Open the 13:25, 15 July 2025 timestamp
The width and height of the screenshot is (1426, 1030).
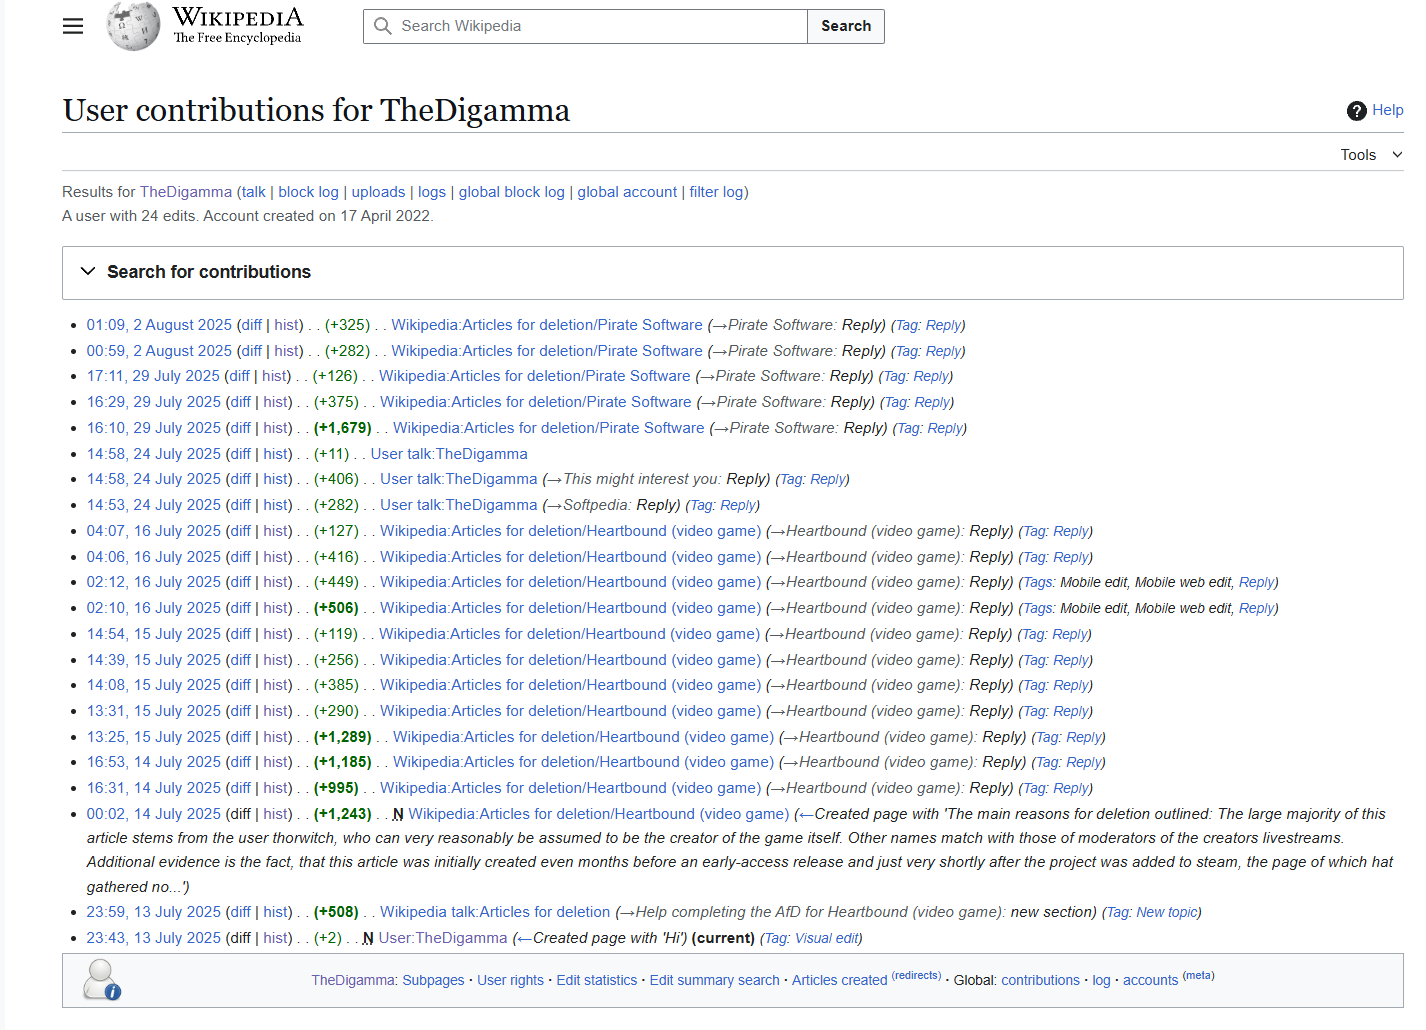pyautogui.click(x=153, y=737)
